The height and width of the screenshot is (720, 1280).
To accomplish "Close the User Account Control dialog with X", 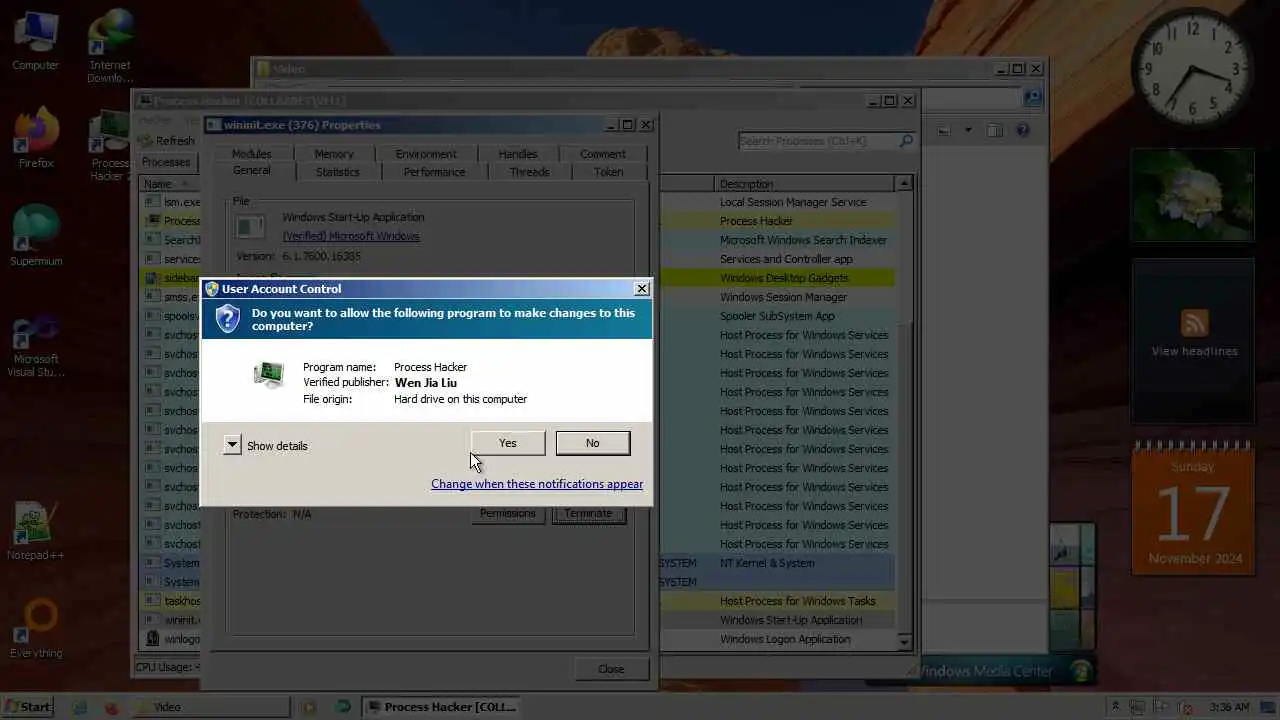I will tap(642, 289).
